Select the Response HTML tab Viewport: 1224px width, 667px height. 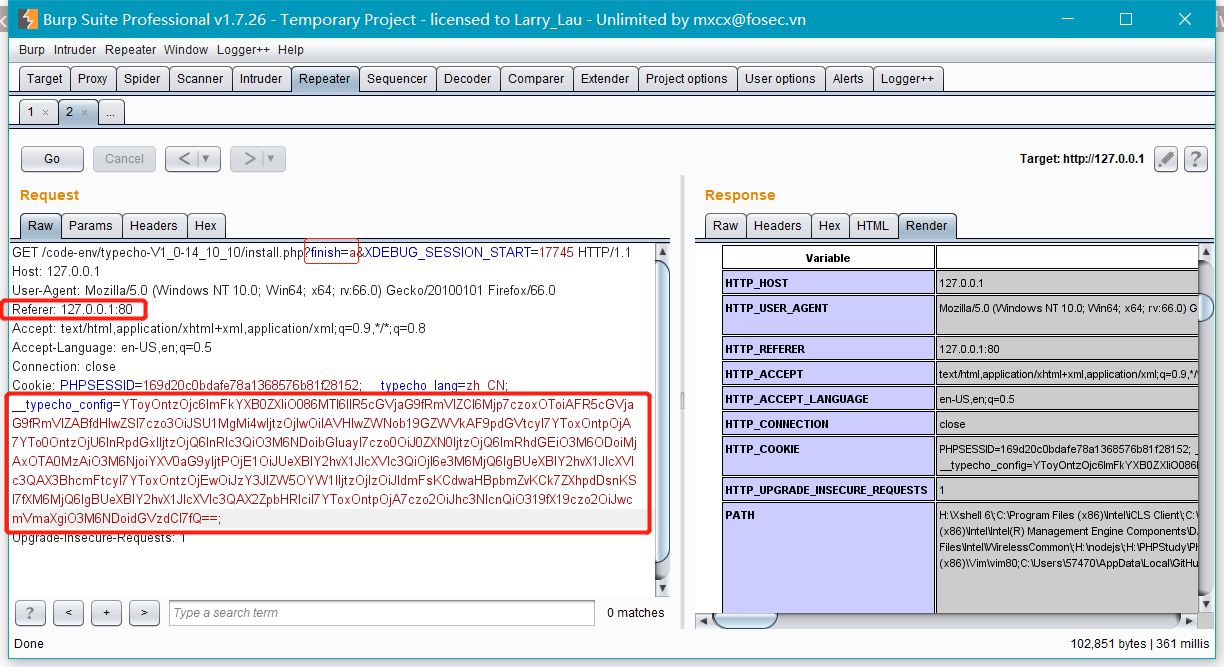[873, 226]
